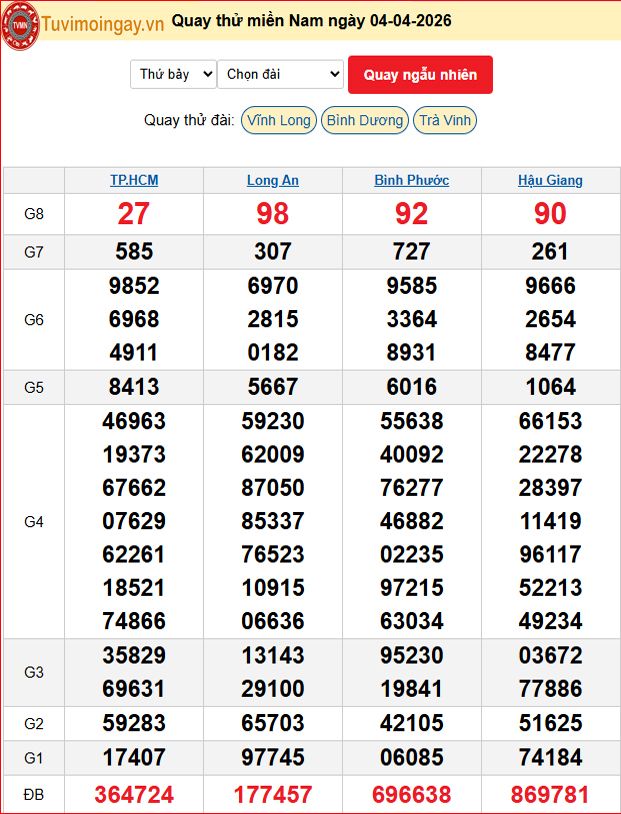Click the G8 prize row label
621x814 pixels.
(34, 214)
